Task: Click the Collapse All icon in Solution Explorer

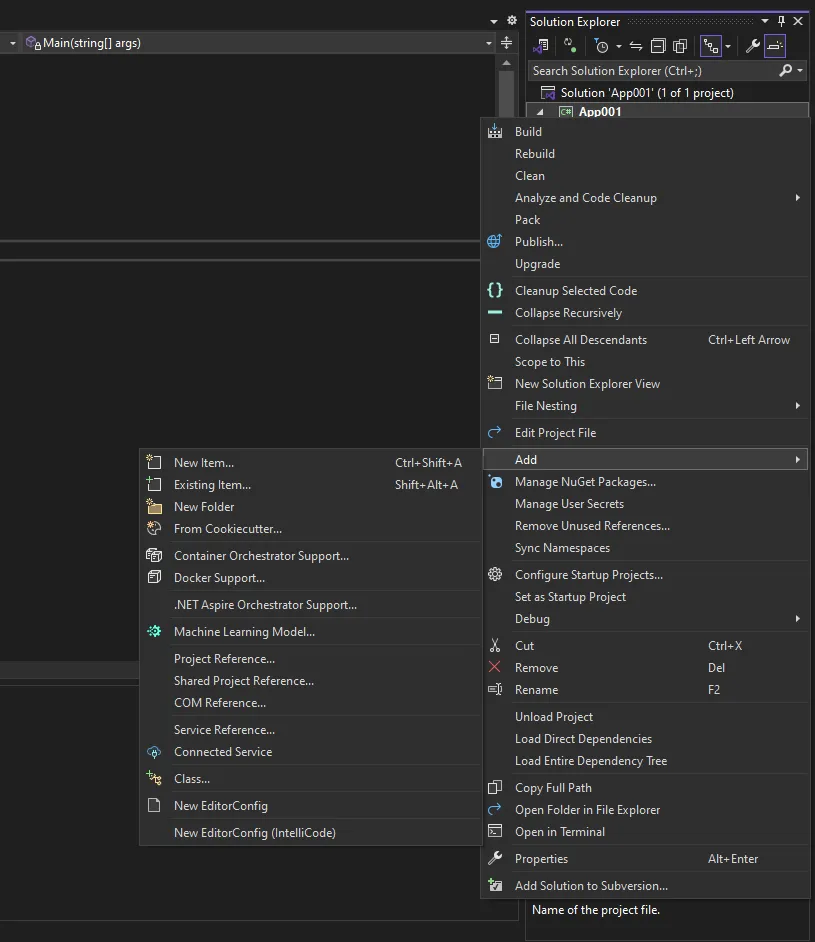Action: click(x=658, y=46)
